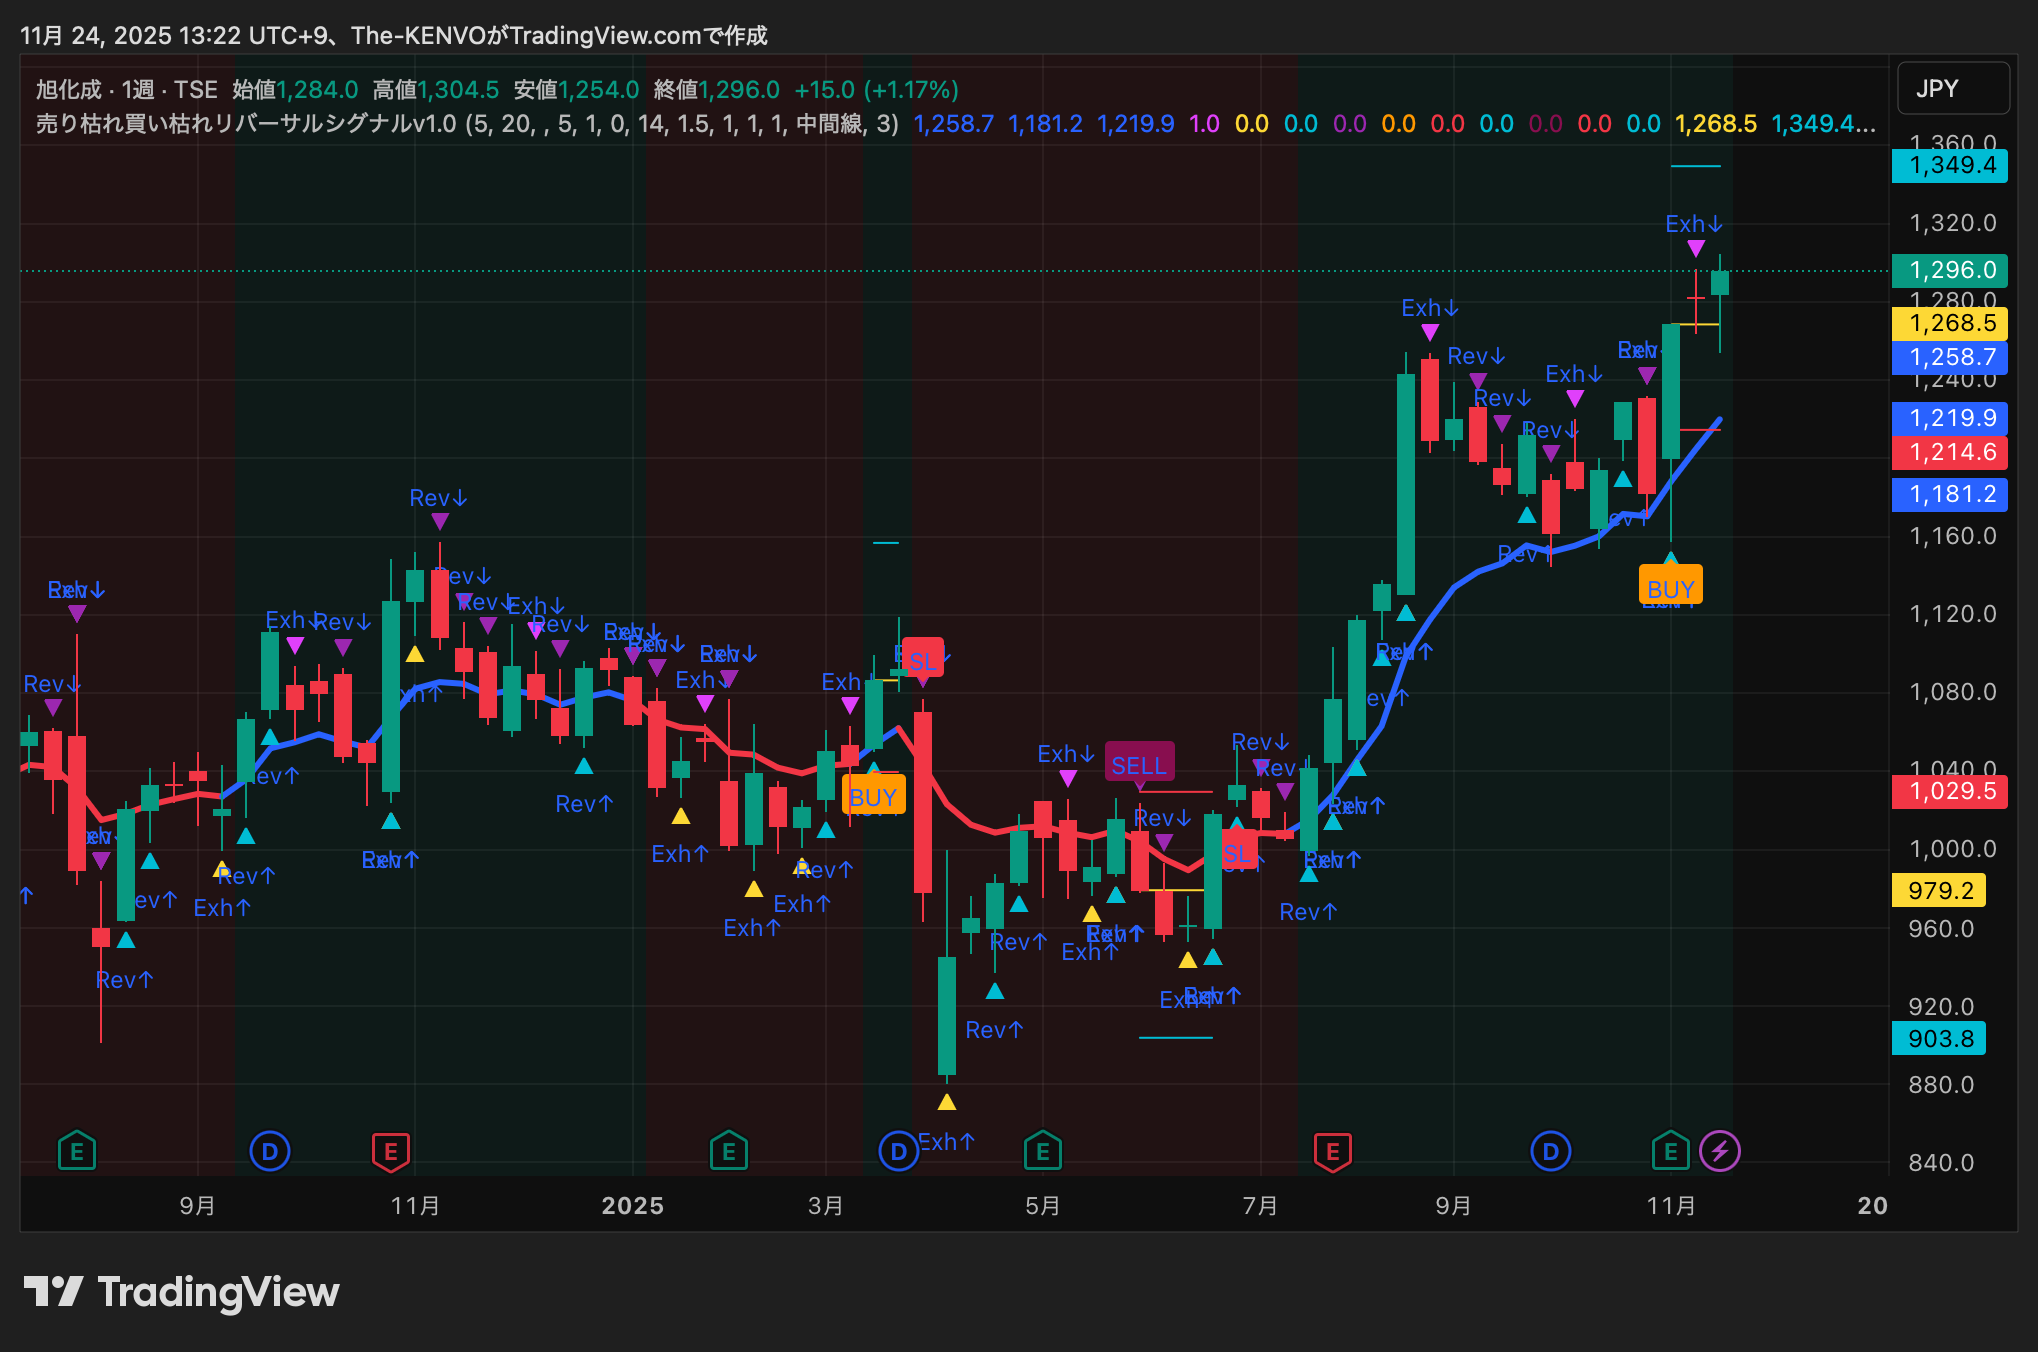Click the magenta SELL signal label

(x=1139, y=765)
